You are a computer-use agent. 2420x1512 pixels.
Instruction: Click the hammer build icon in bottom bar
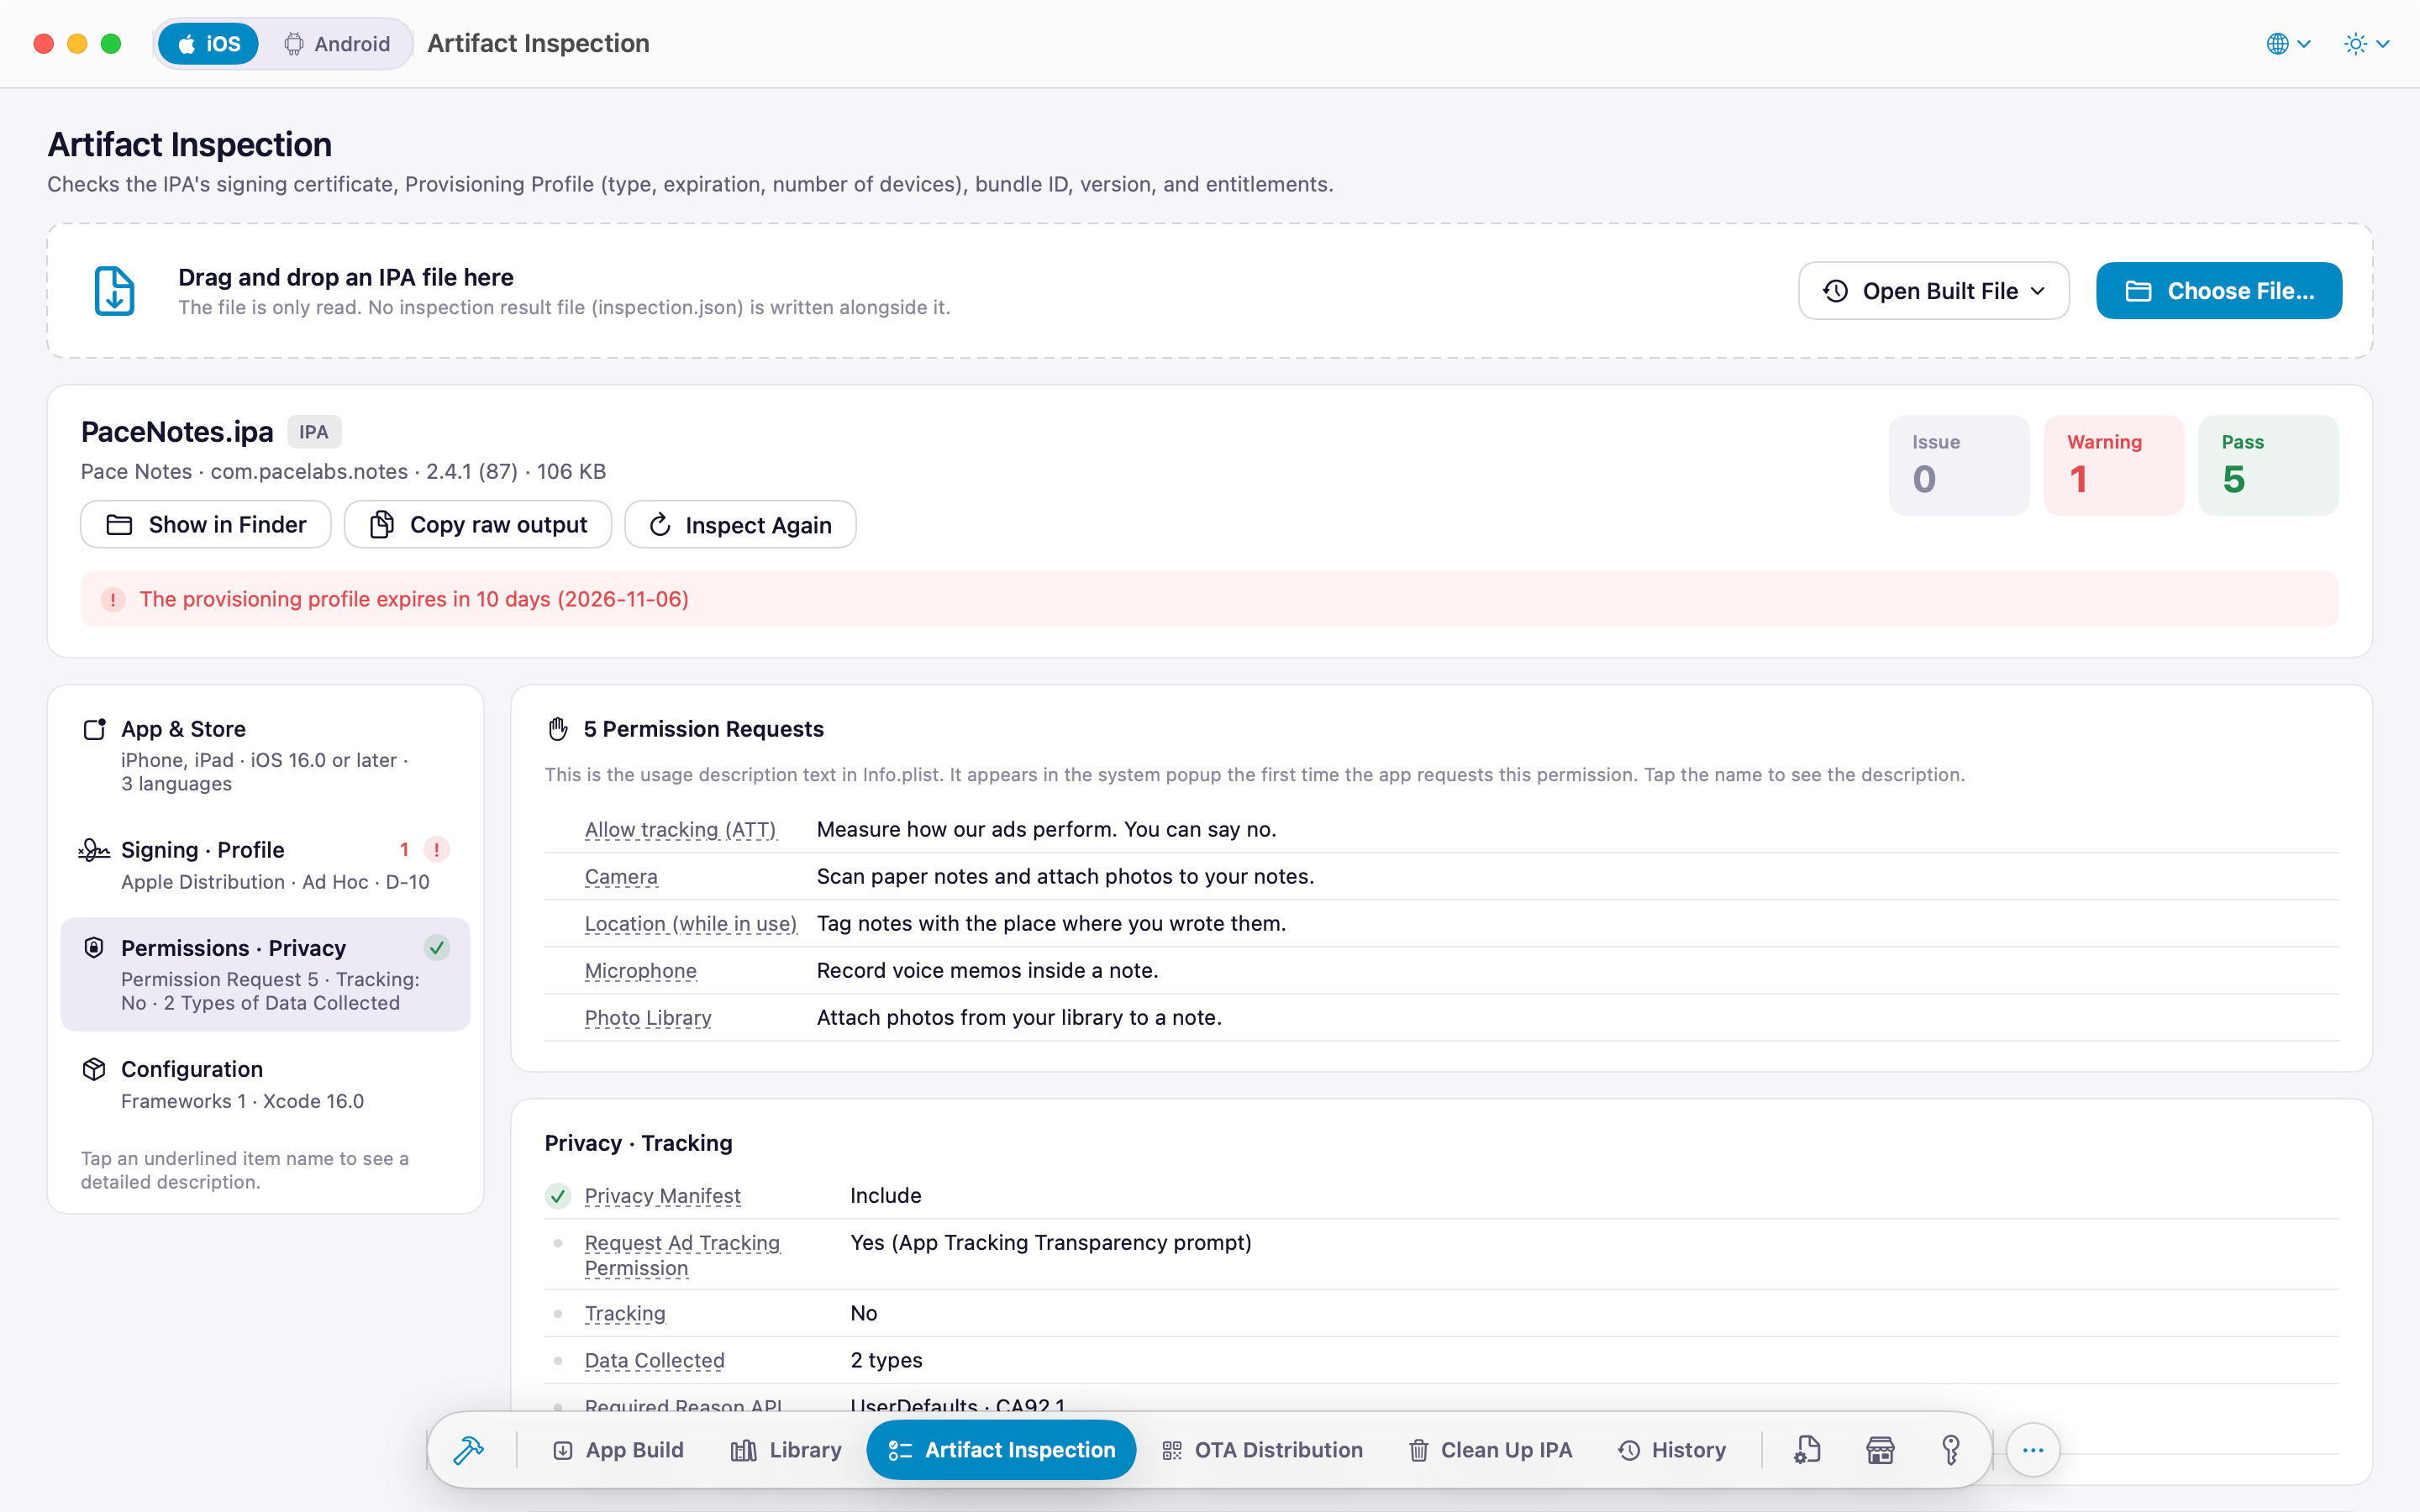coord(468,1449)
